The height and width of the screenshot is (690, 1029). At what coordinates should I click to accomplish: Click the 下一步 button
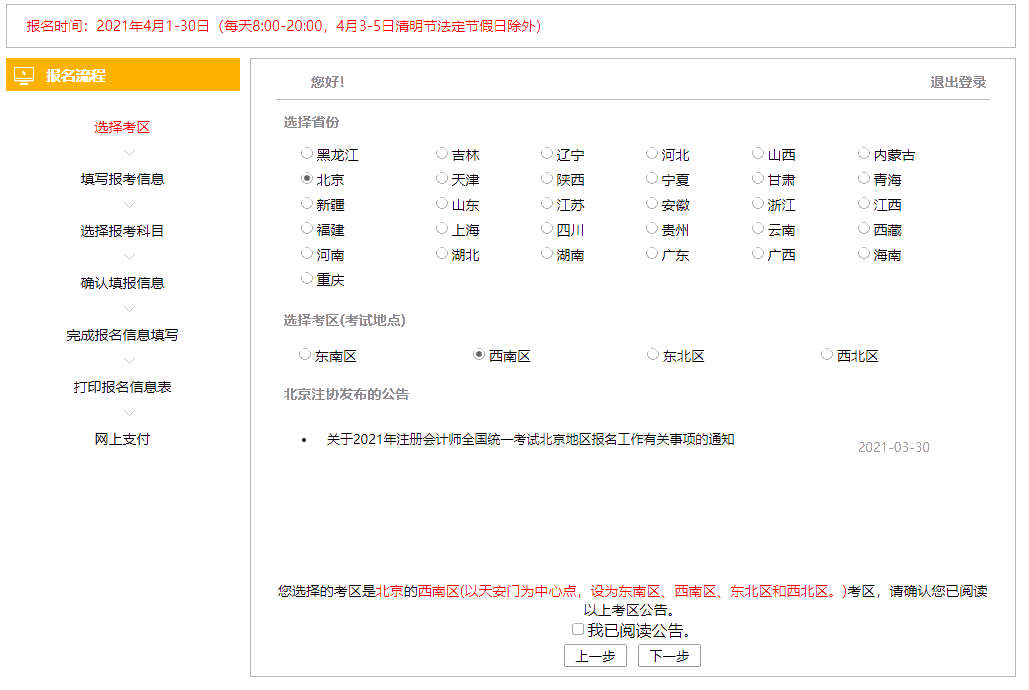pos(669,656)
